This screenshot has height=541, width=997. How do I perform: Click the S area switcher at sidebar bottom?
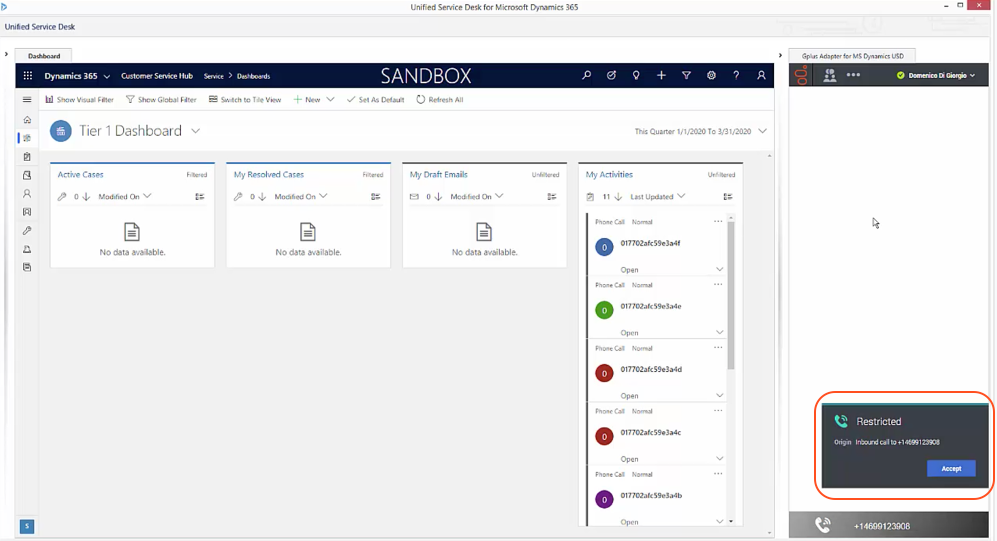[27, 526]
